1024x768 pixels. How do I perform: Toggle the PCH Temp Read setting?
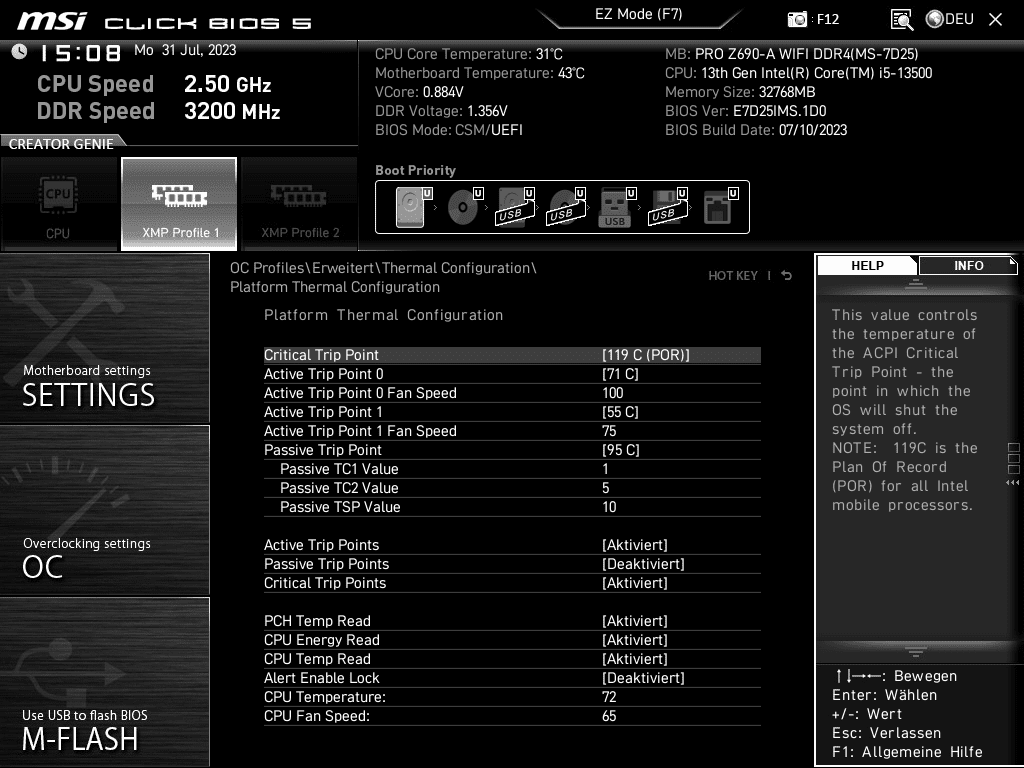512,621
